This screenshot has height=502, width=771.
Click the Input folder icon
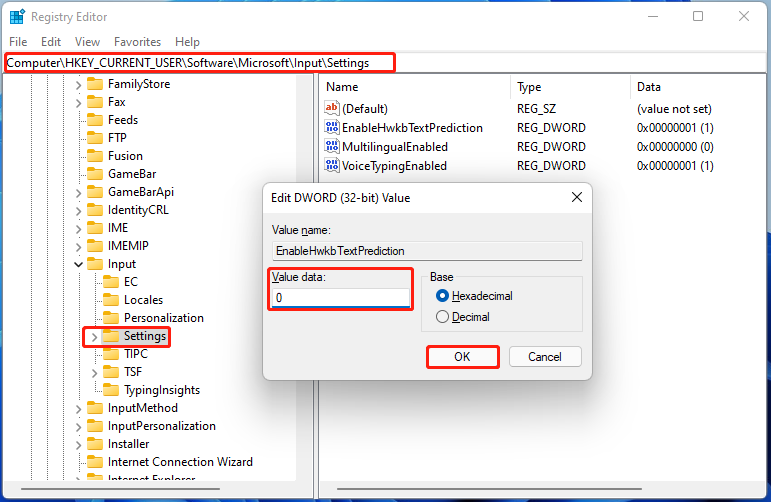95,264
